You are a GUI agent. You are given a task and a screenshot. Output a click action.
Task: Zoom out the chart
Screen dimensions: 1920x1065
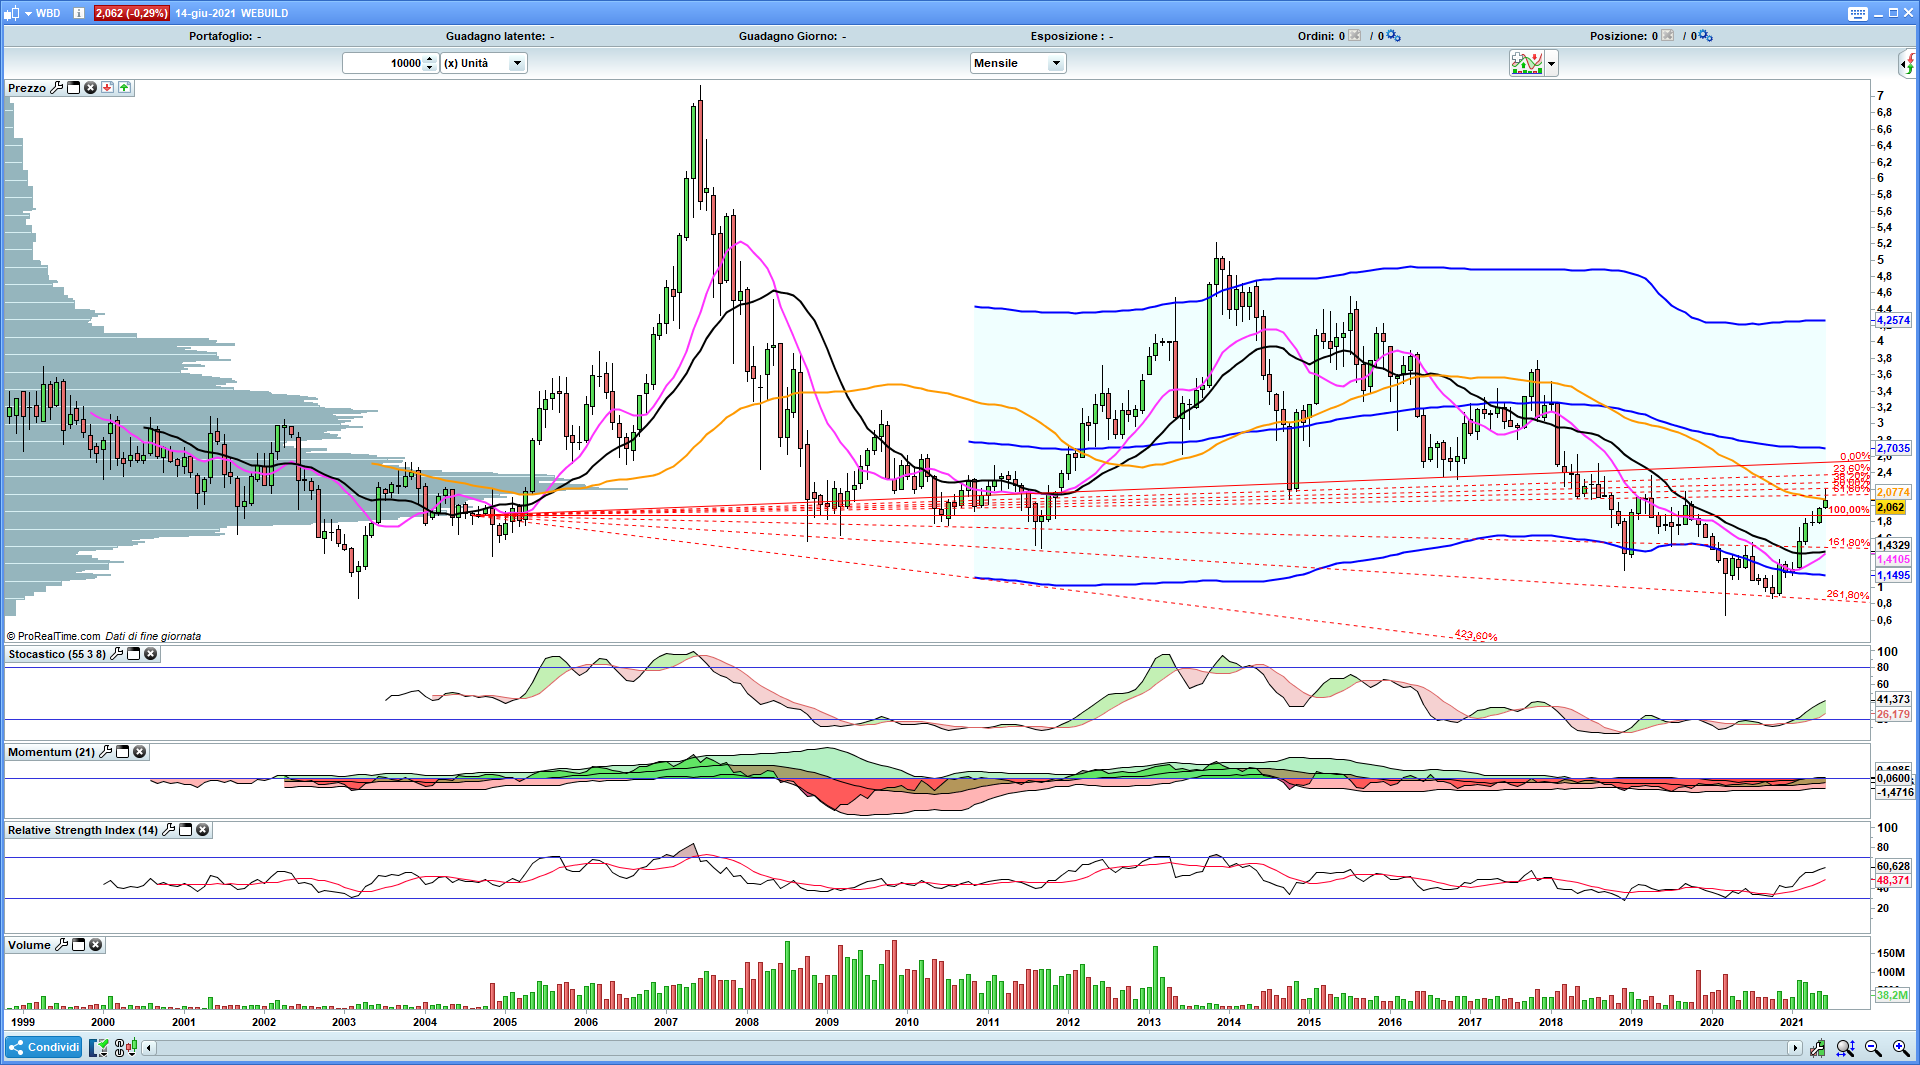(x=1873, y=1048)
